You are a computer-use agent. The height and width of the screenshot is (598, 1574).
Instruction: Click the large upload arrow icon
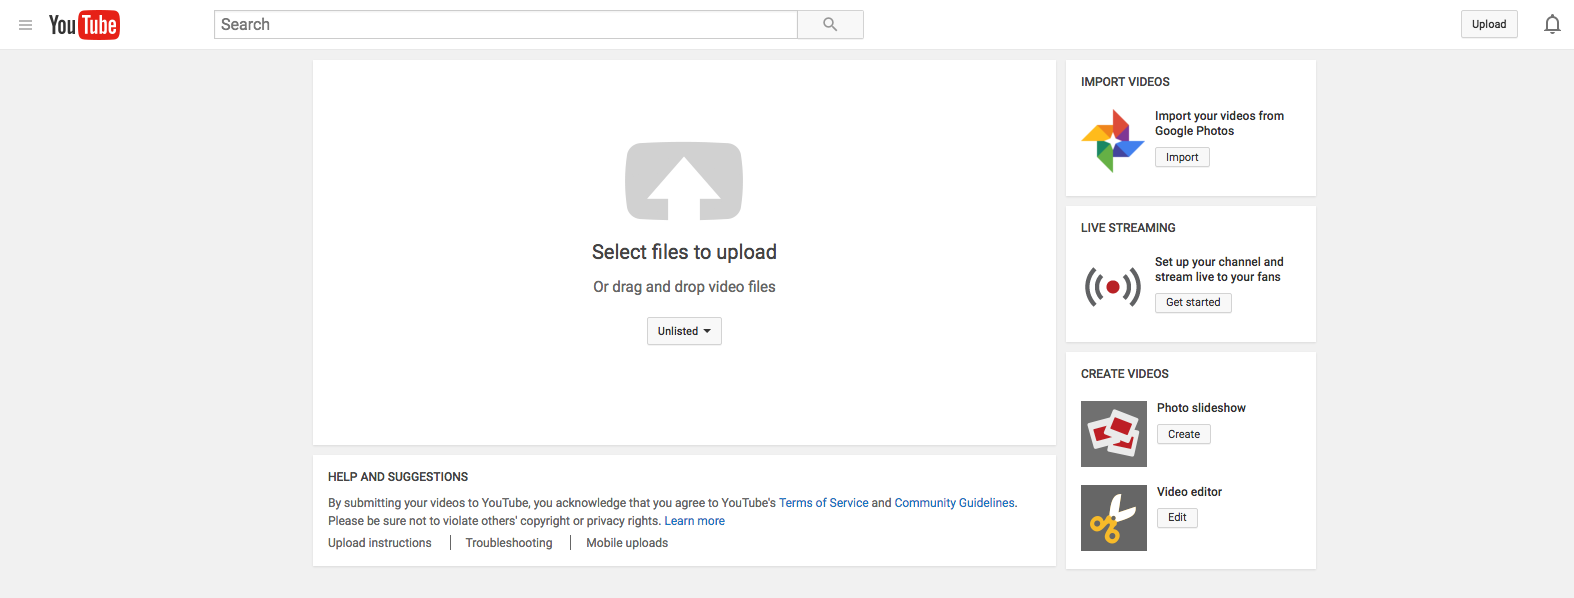684,181
